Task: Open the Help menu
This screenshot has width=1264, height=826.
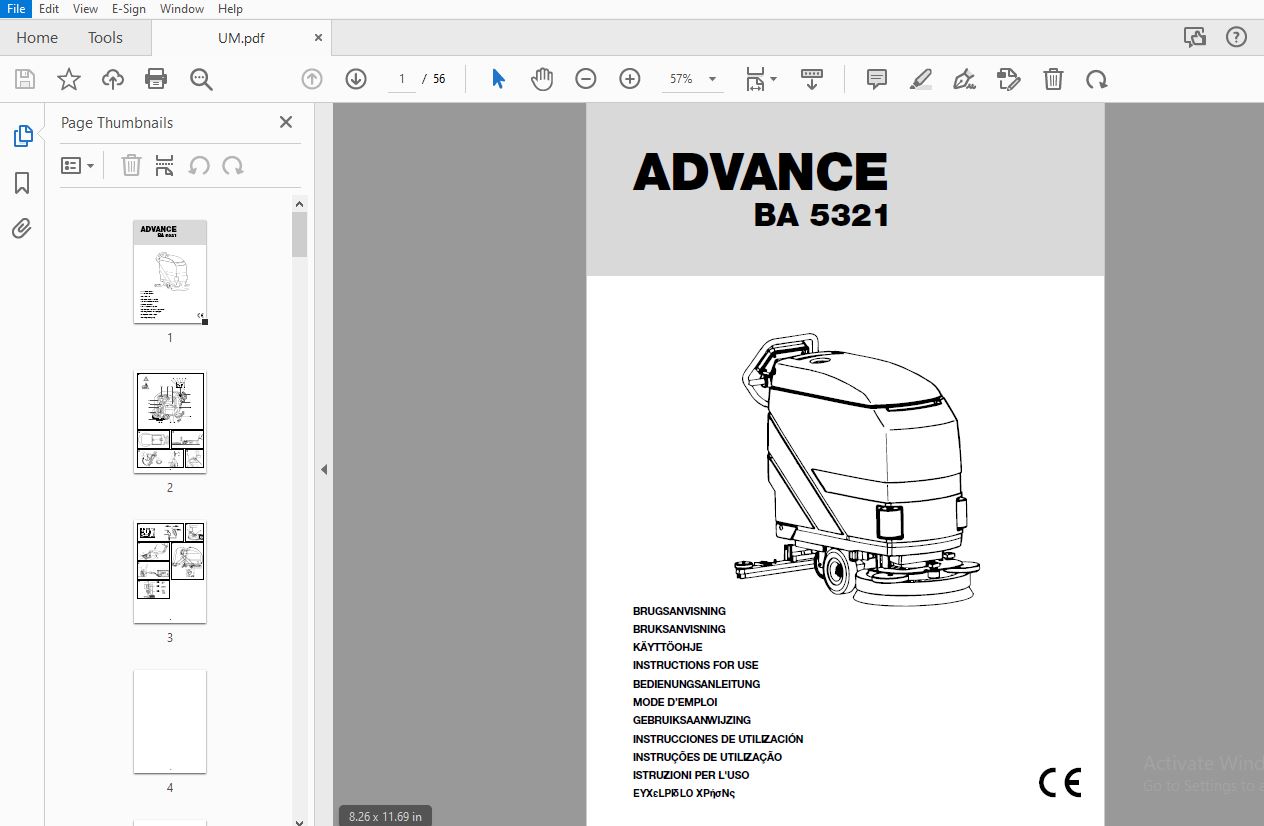Action: [x=231, y=8]
